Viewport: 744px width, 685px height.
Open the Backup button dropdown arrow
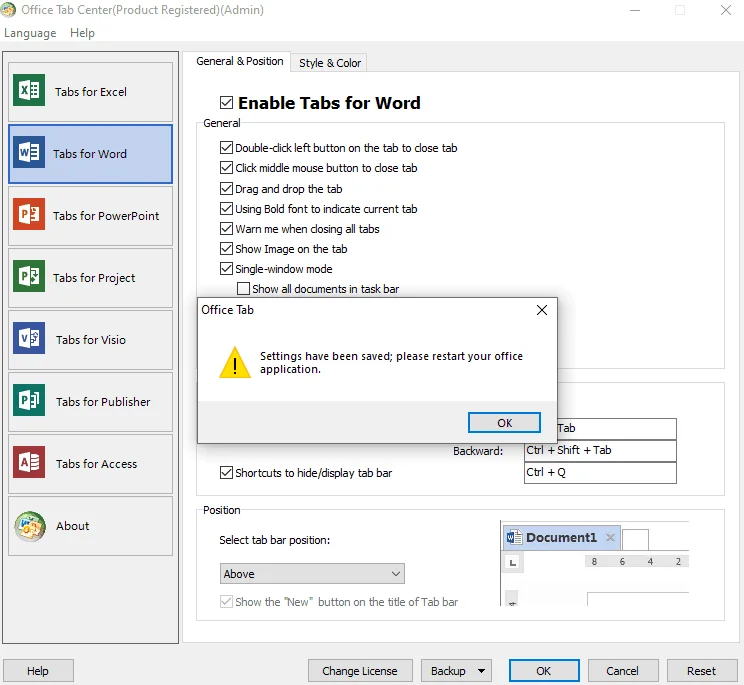coord(481,671)
